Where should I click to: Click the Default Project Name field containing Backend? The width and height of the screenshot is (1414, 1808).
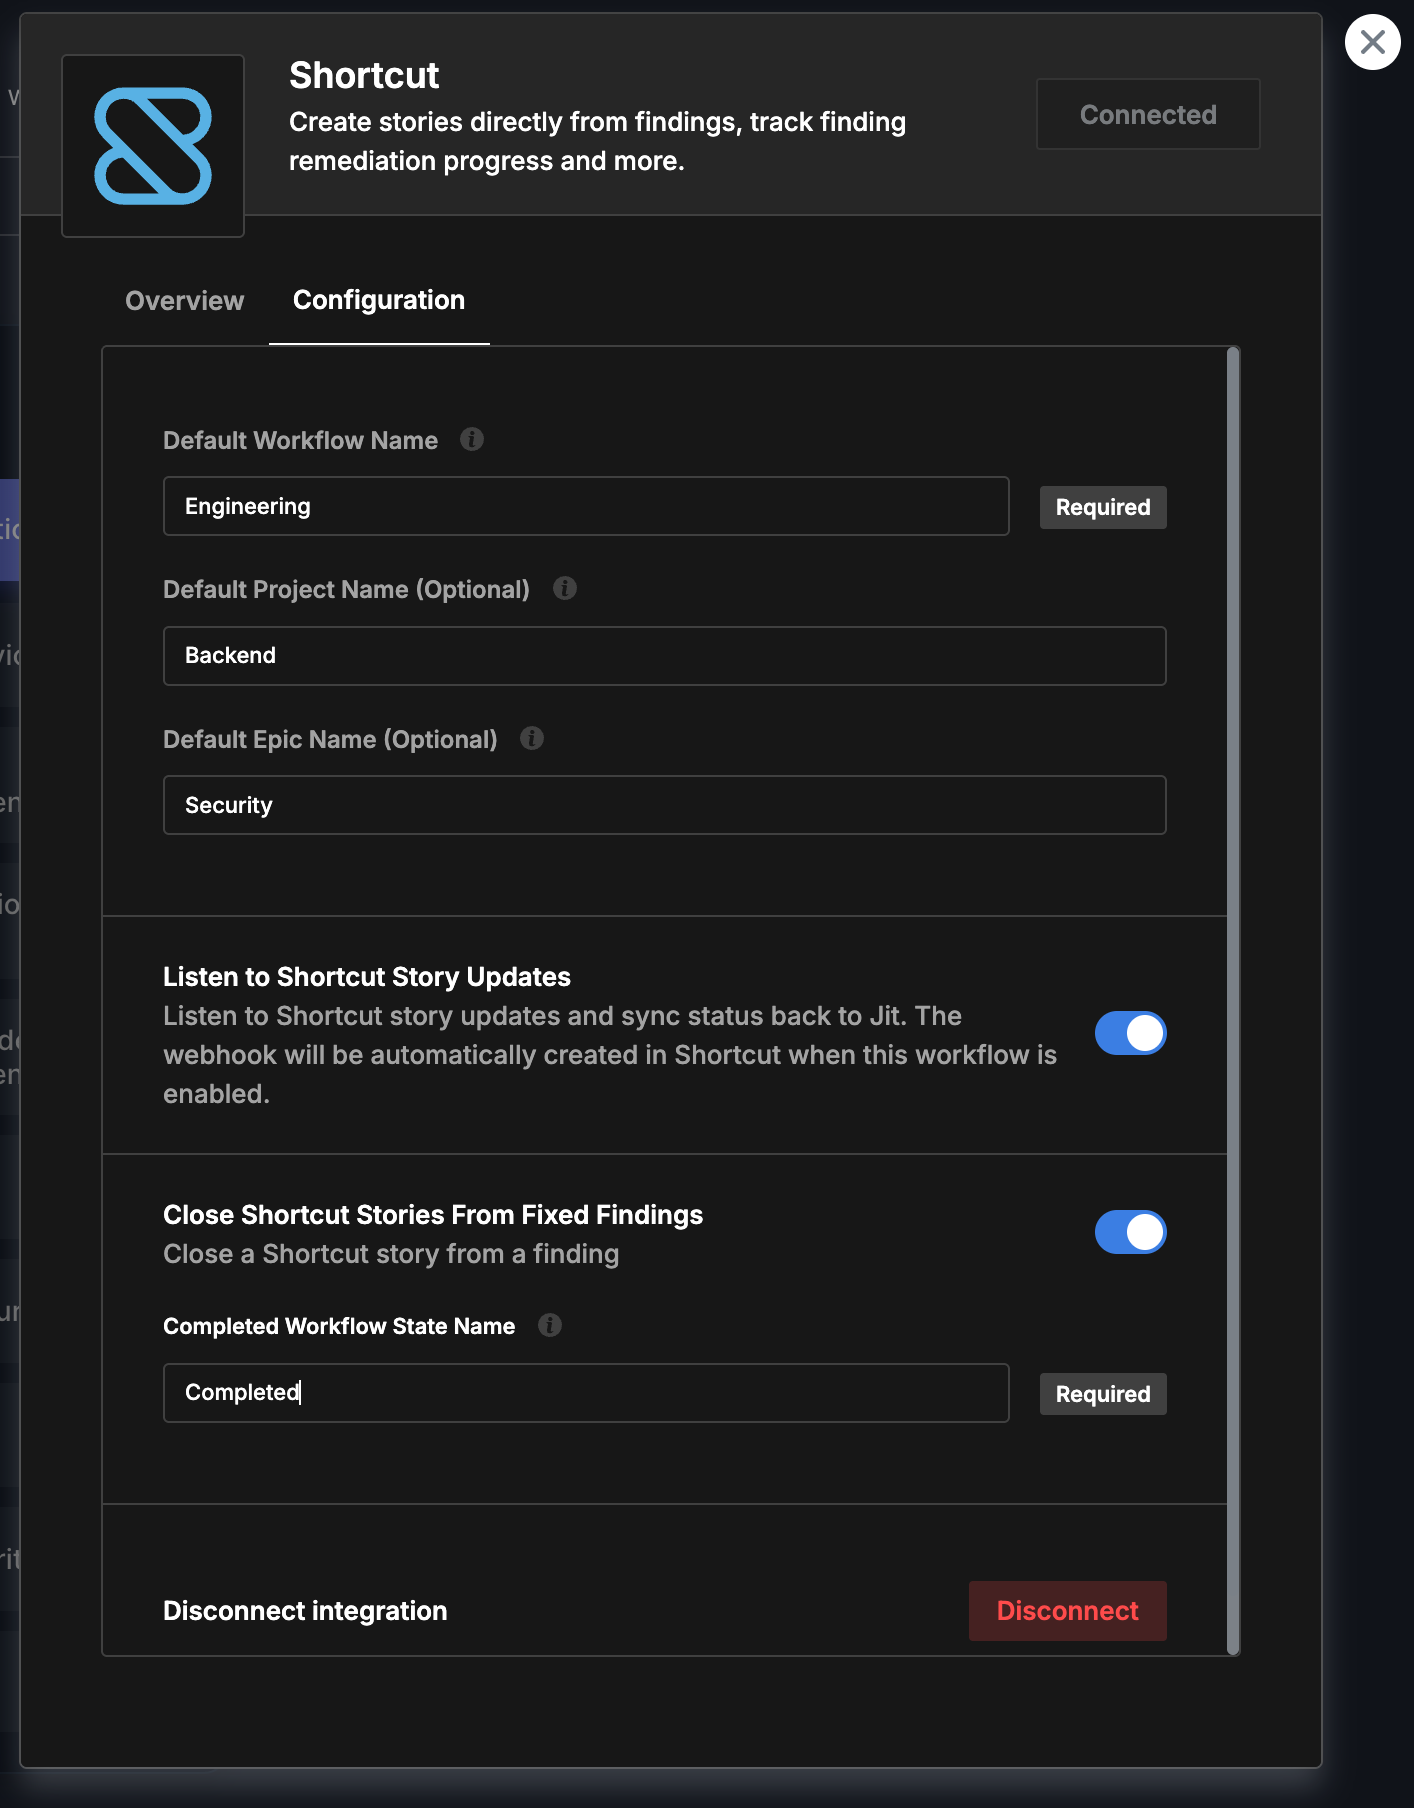click(665, 656)
